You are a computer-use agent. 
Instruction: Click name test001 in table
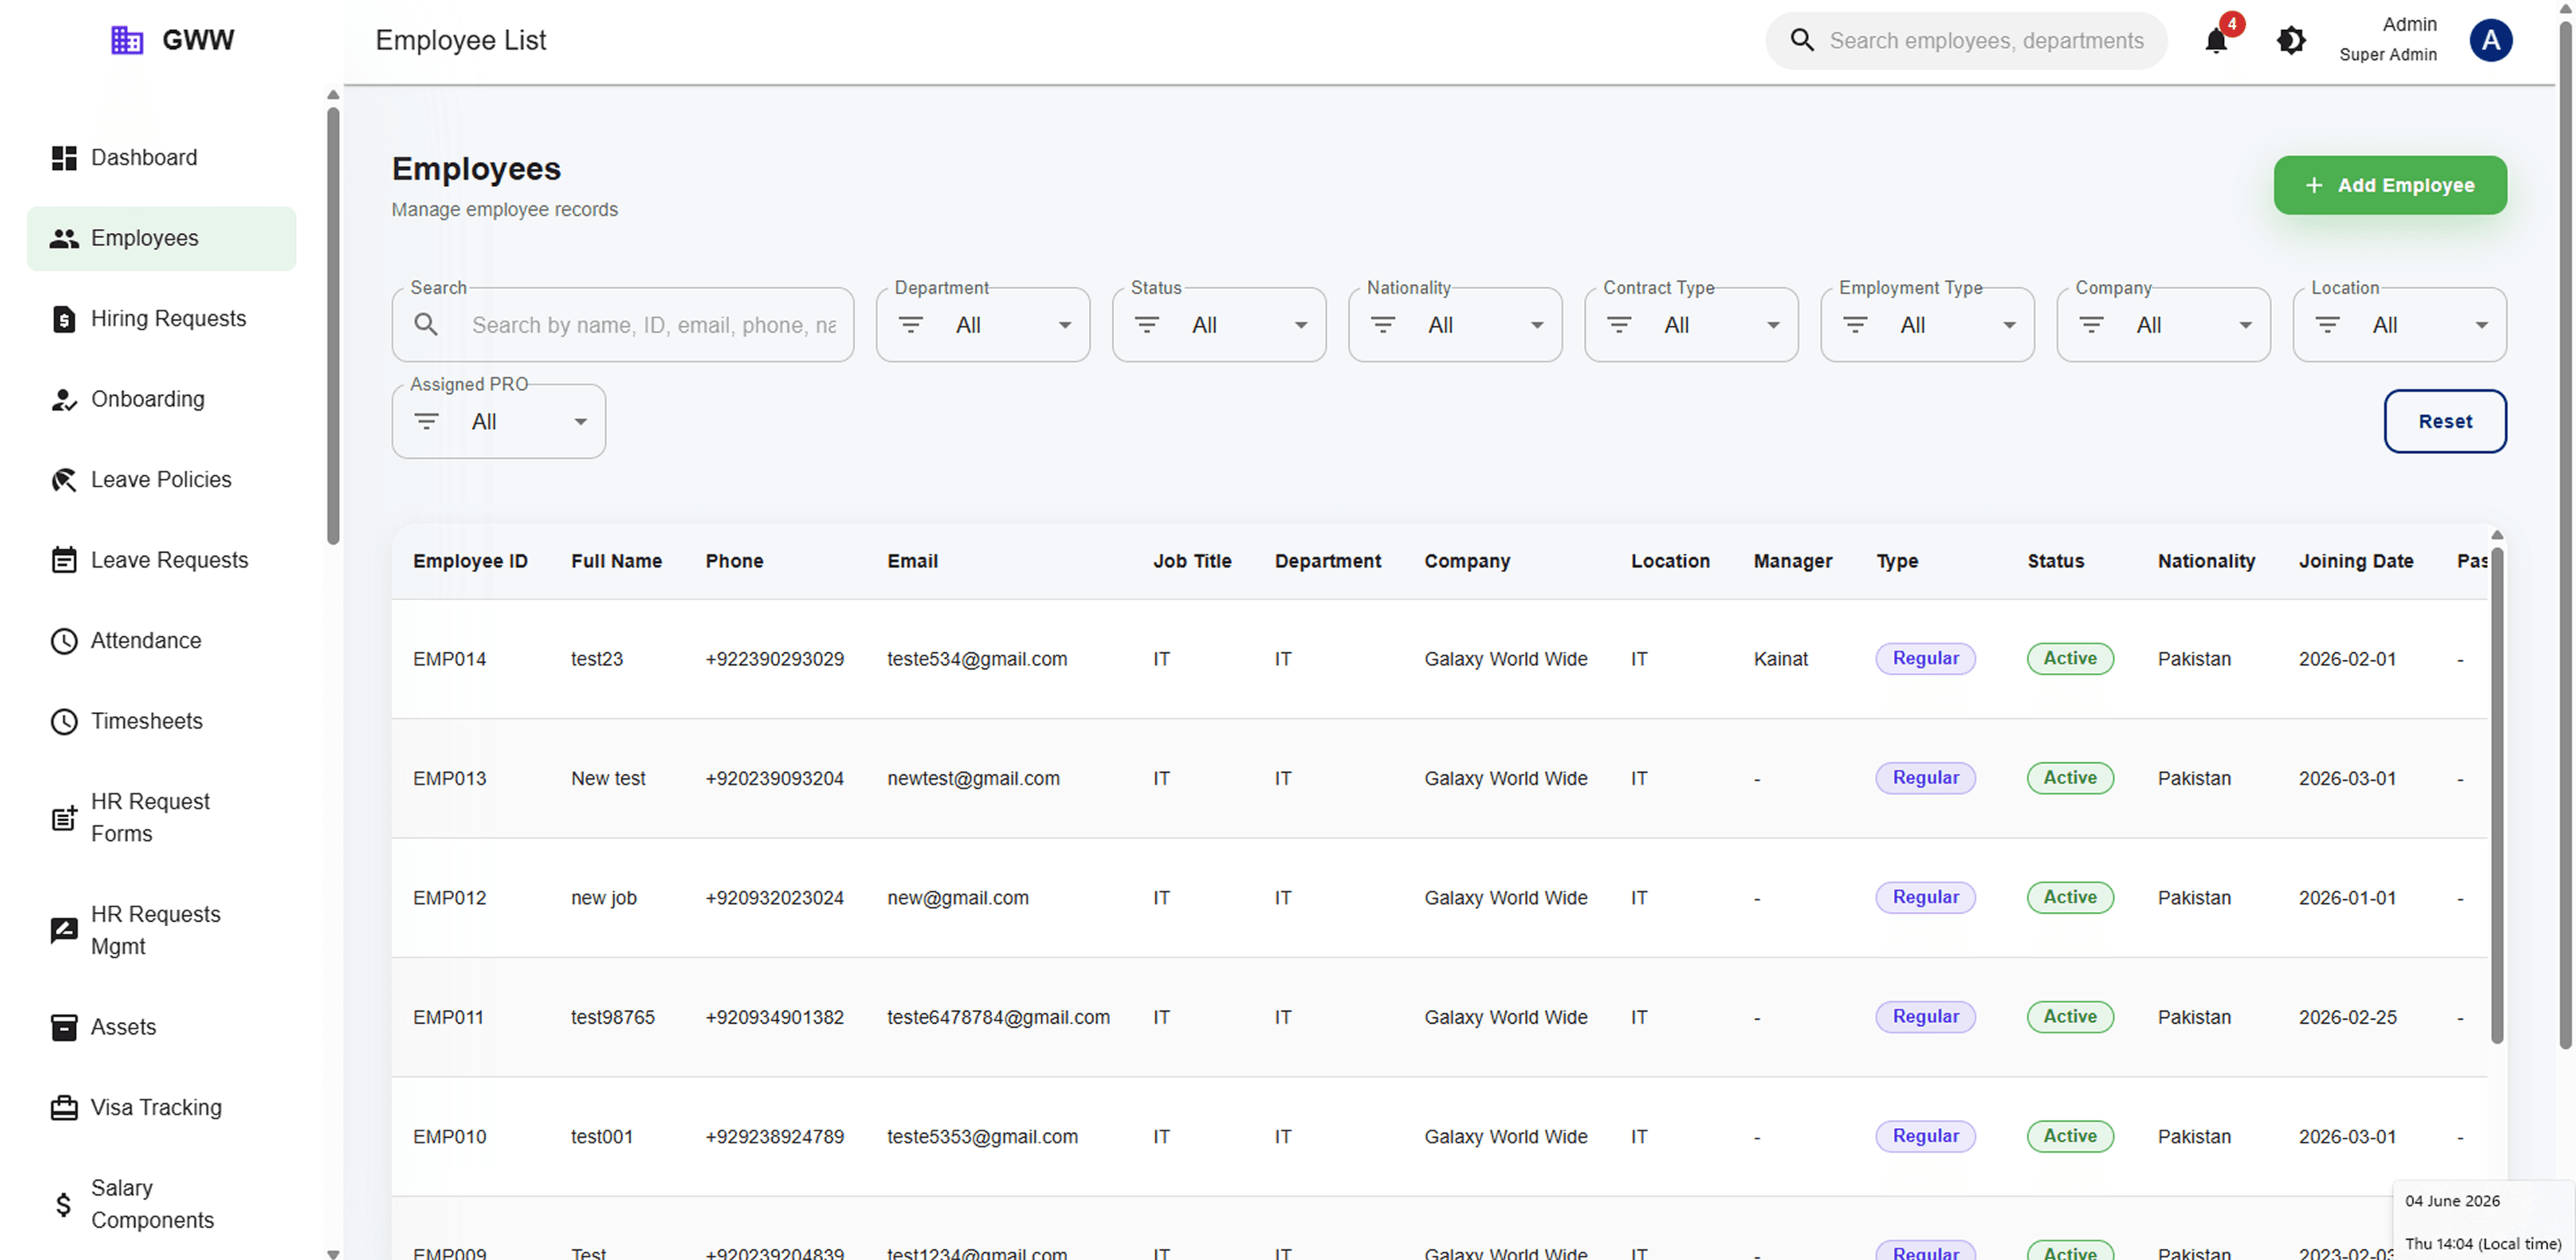pos(602,1137)
